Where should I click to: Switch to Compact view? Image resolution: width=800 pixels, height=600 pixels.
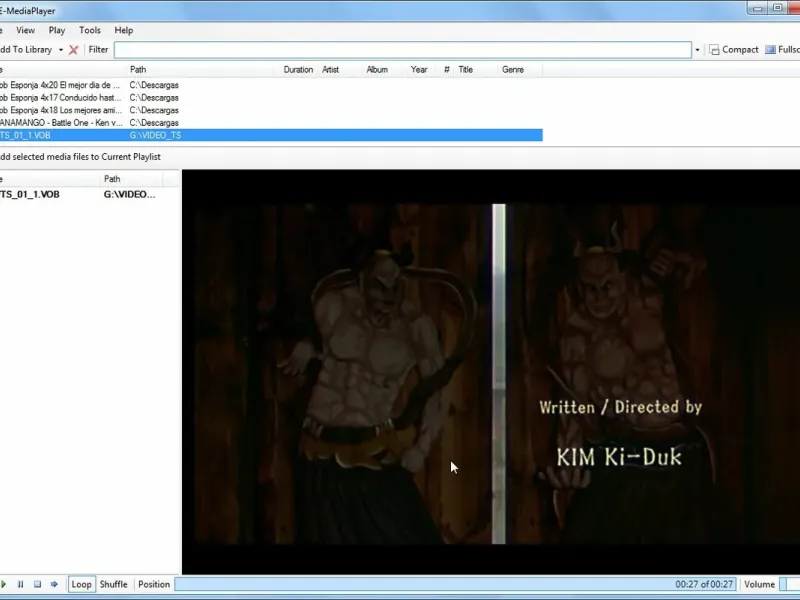click(734, 49)
